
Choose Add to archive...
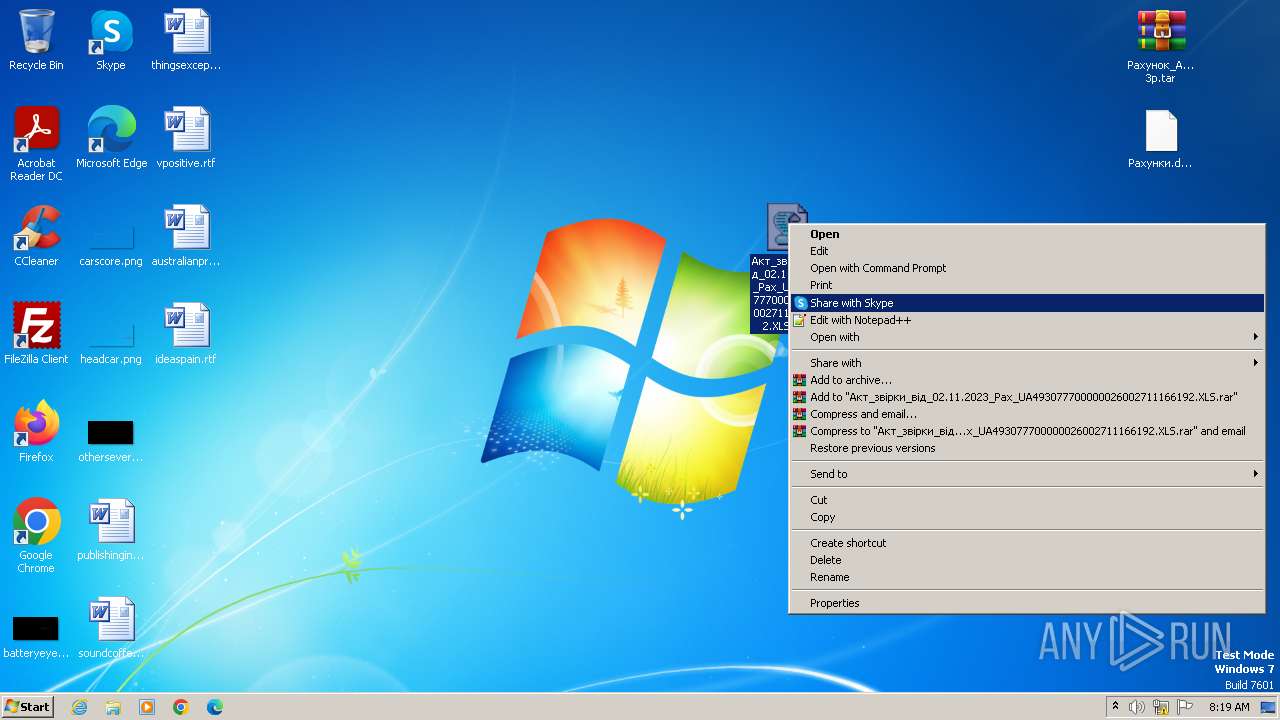(x=1026, y=380)
